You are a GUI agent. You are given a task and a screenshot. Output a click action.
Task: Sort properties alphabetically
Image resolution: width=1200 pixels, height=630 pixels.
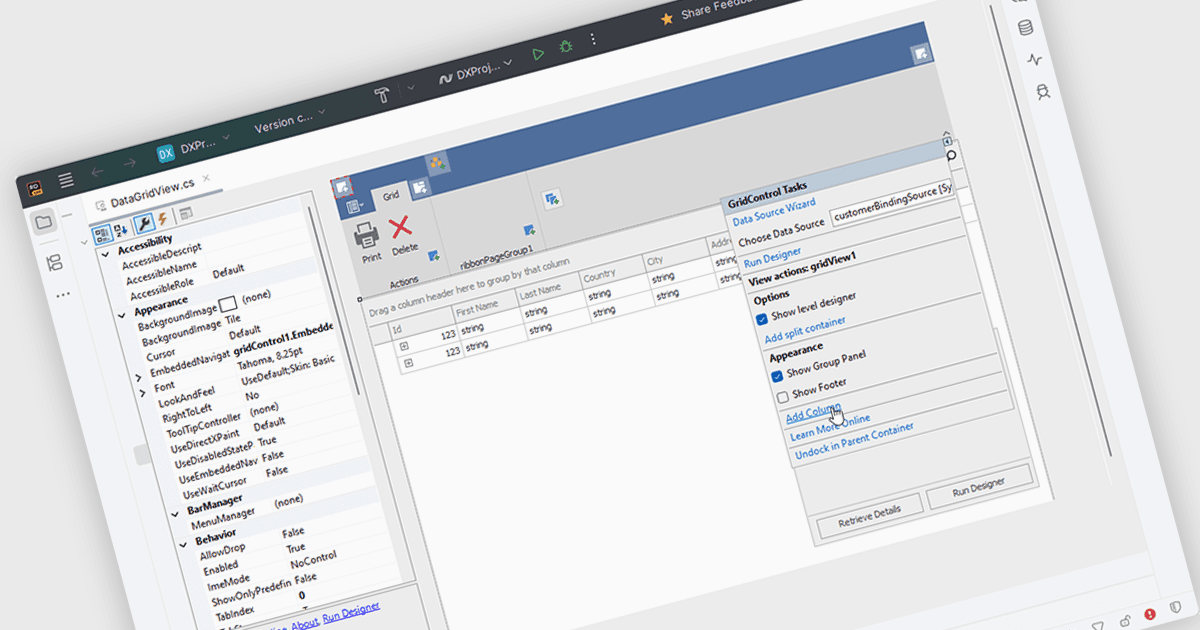(122, 229)
